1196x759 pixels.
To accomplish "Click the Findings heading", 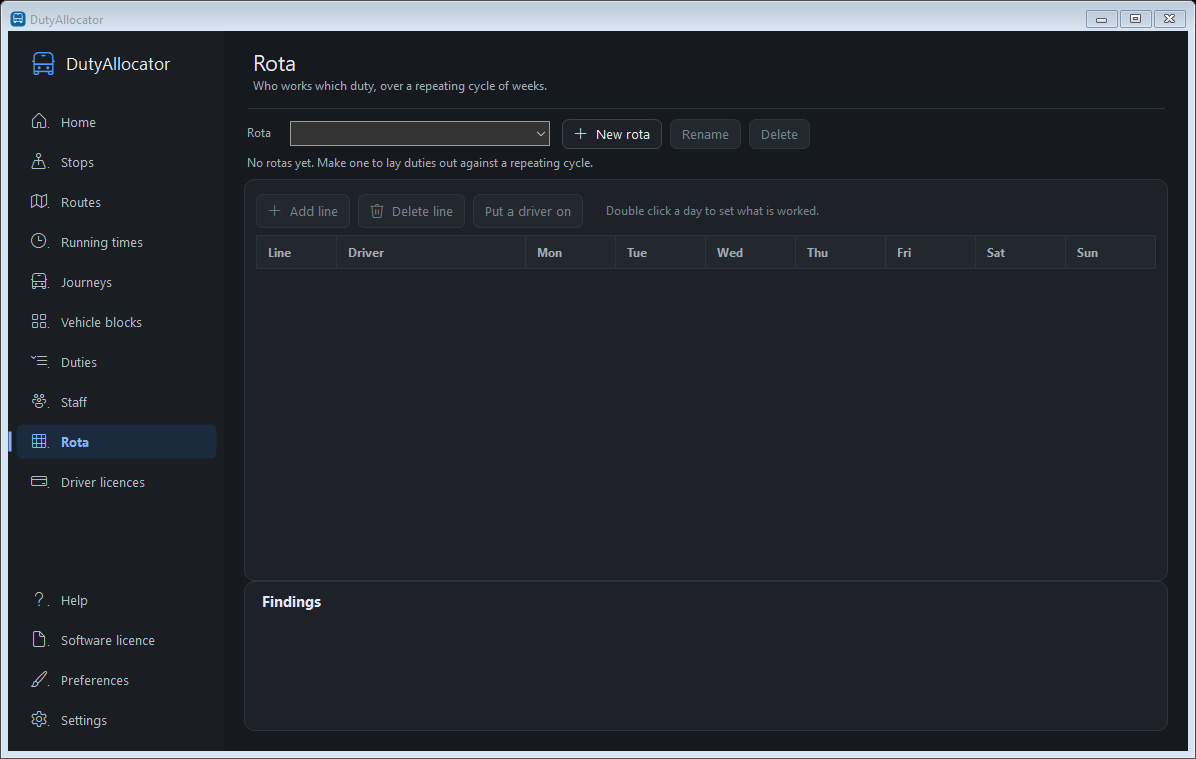I will click(291, 602).
